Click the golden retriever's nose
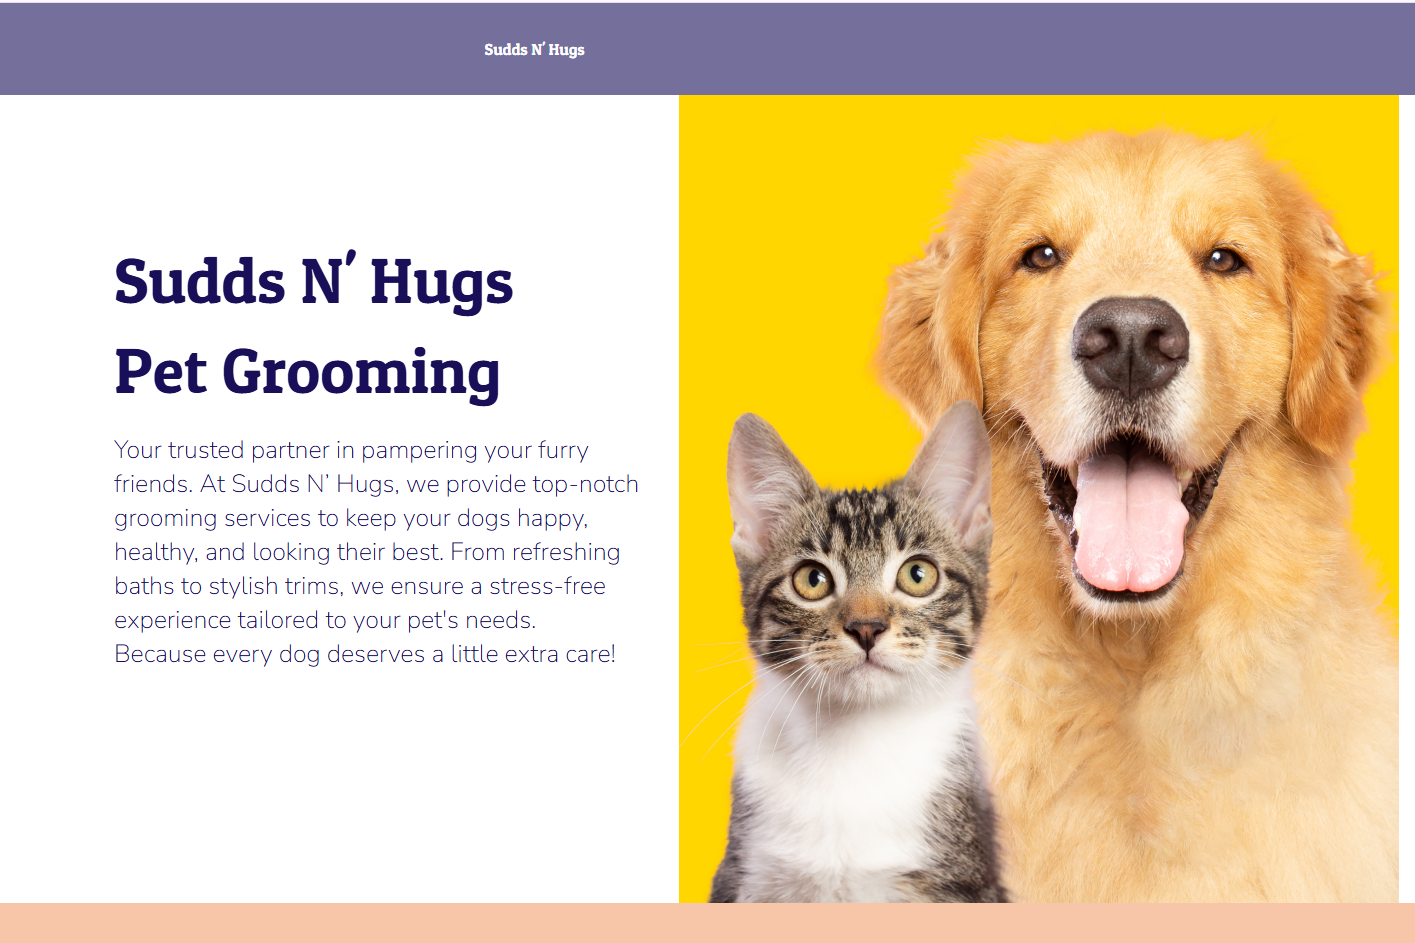 tap(1130, 345)
